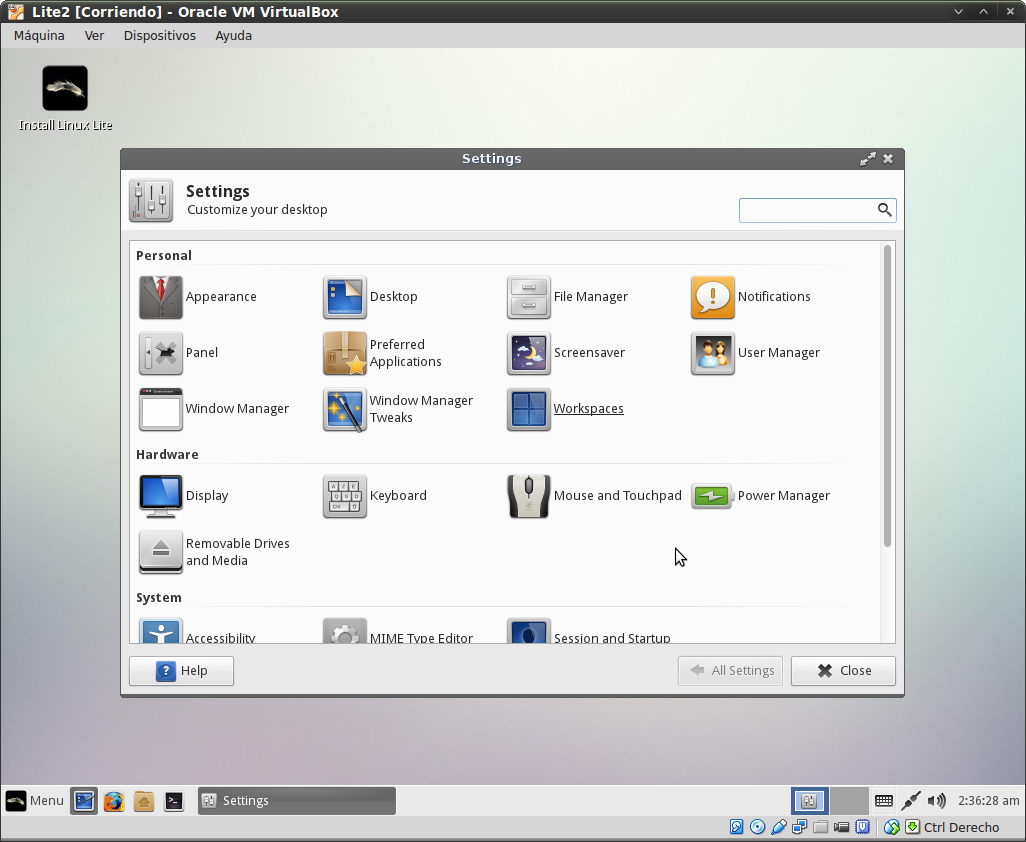
Task: Click the Help button
Action: click(181, 671)
